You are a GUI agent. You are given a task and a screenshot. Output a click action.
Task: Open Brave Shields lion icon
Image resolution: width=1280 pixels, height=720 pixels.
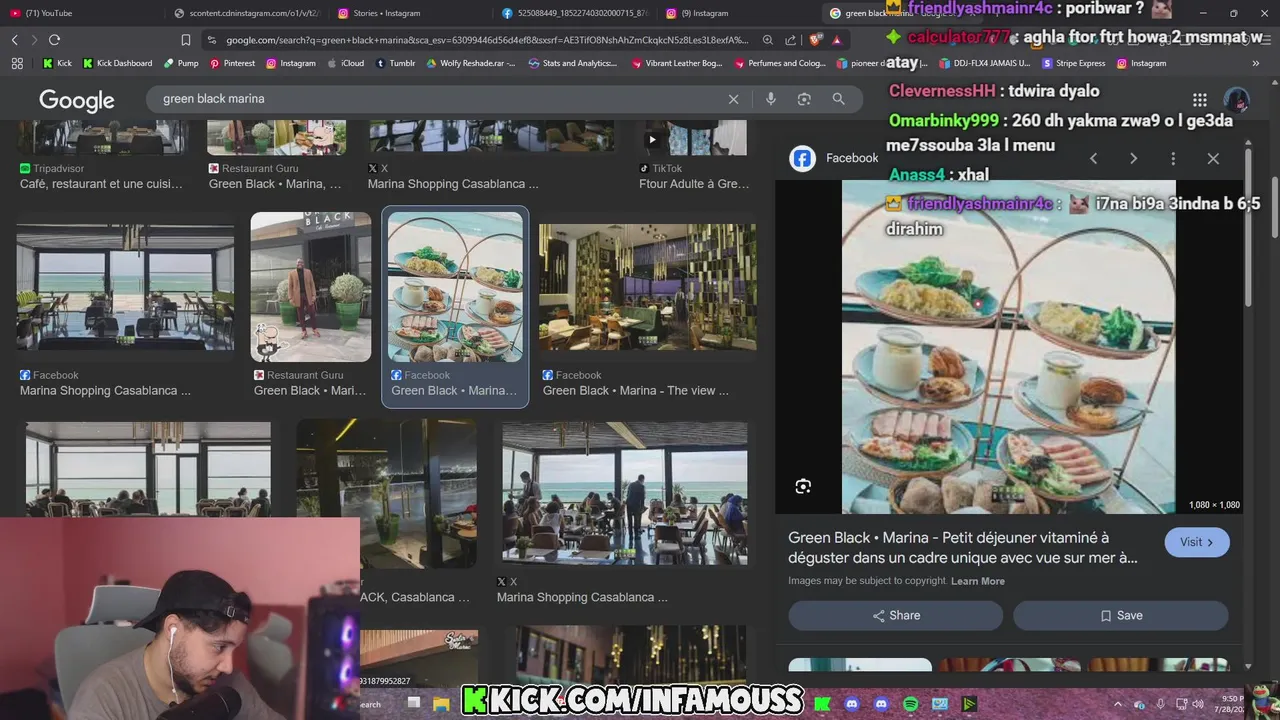(x=816, y=40)
